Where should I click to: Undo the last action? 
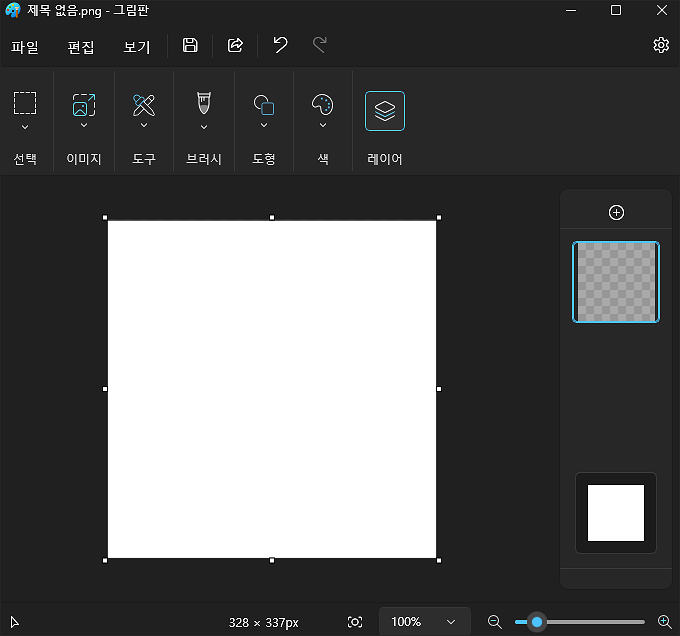280,45
